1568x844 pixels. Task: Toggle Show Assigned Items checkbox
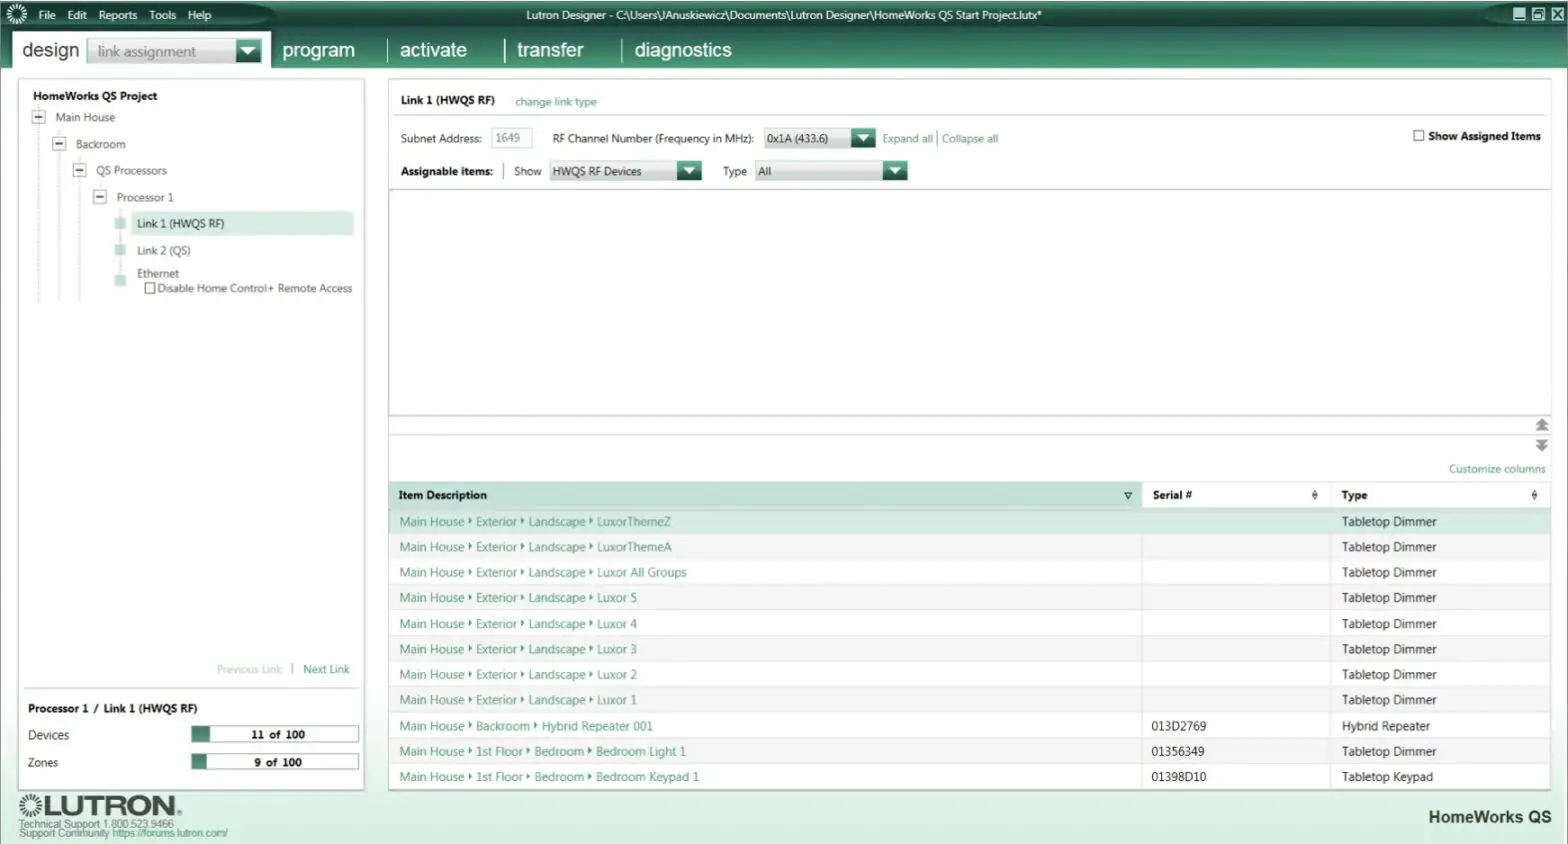tap(1418, 136)
